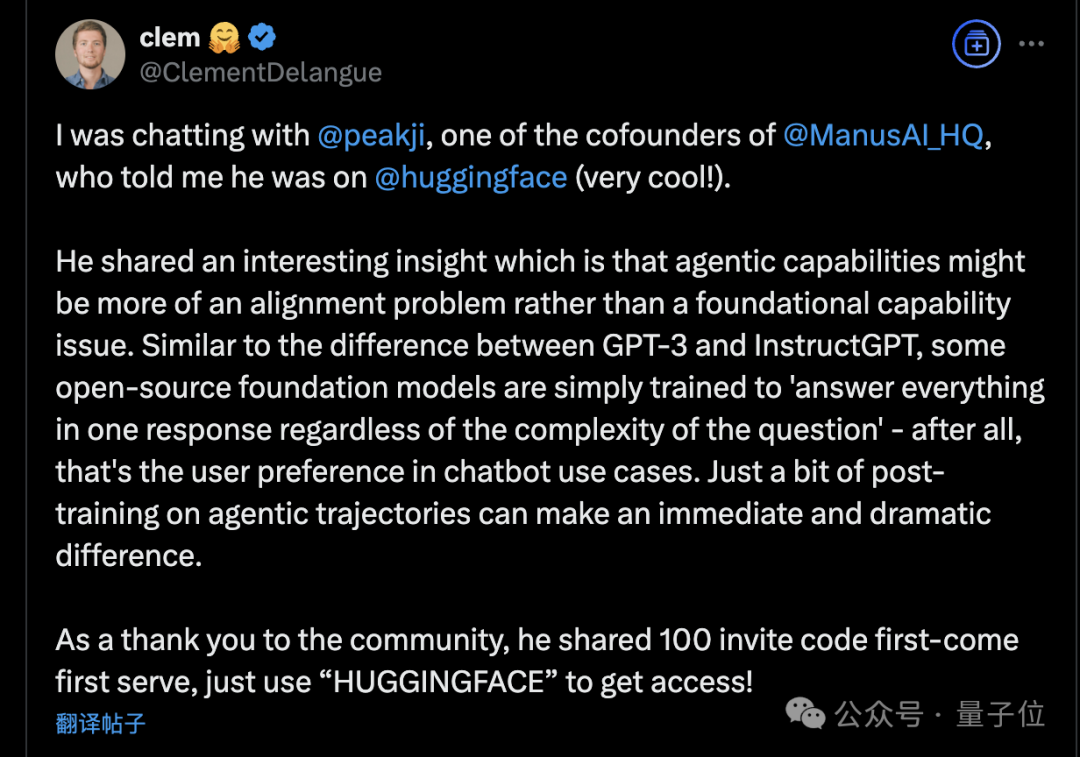The height and width of the screenshot is (757, 1080).
Task: Open the @huggingface mention
Action: (x=470, y=178)
